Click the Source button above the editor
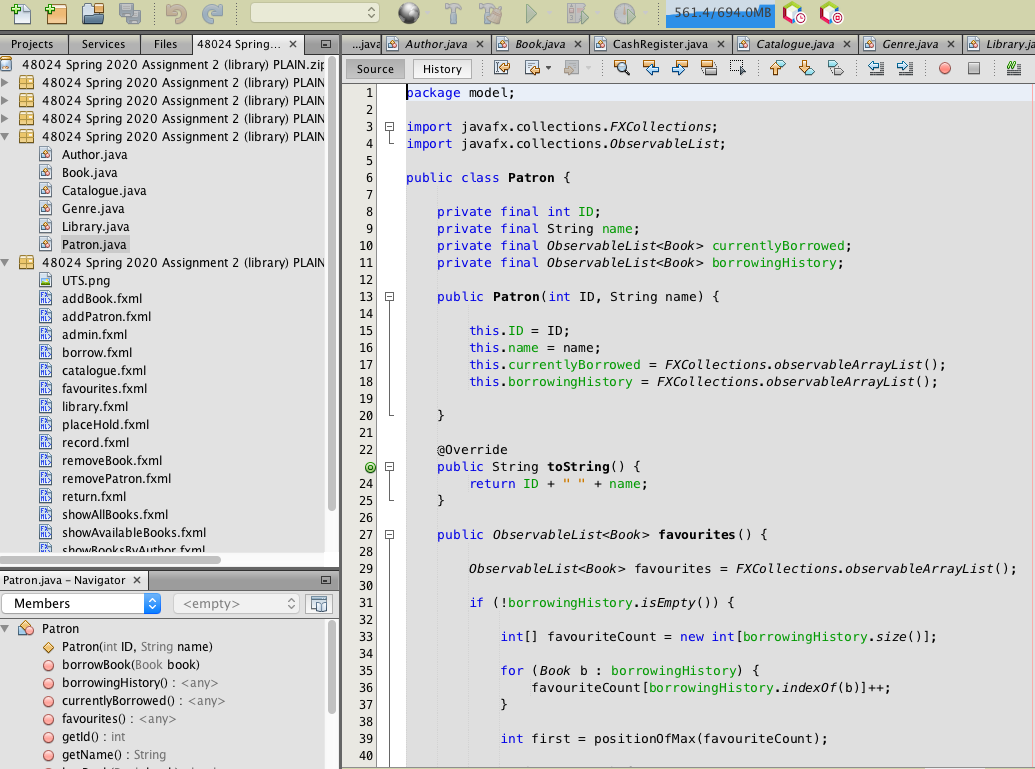This screenshot has width=1035, height=769. tap(375, 68)
